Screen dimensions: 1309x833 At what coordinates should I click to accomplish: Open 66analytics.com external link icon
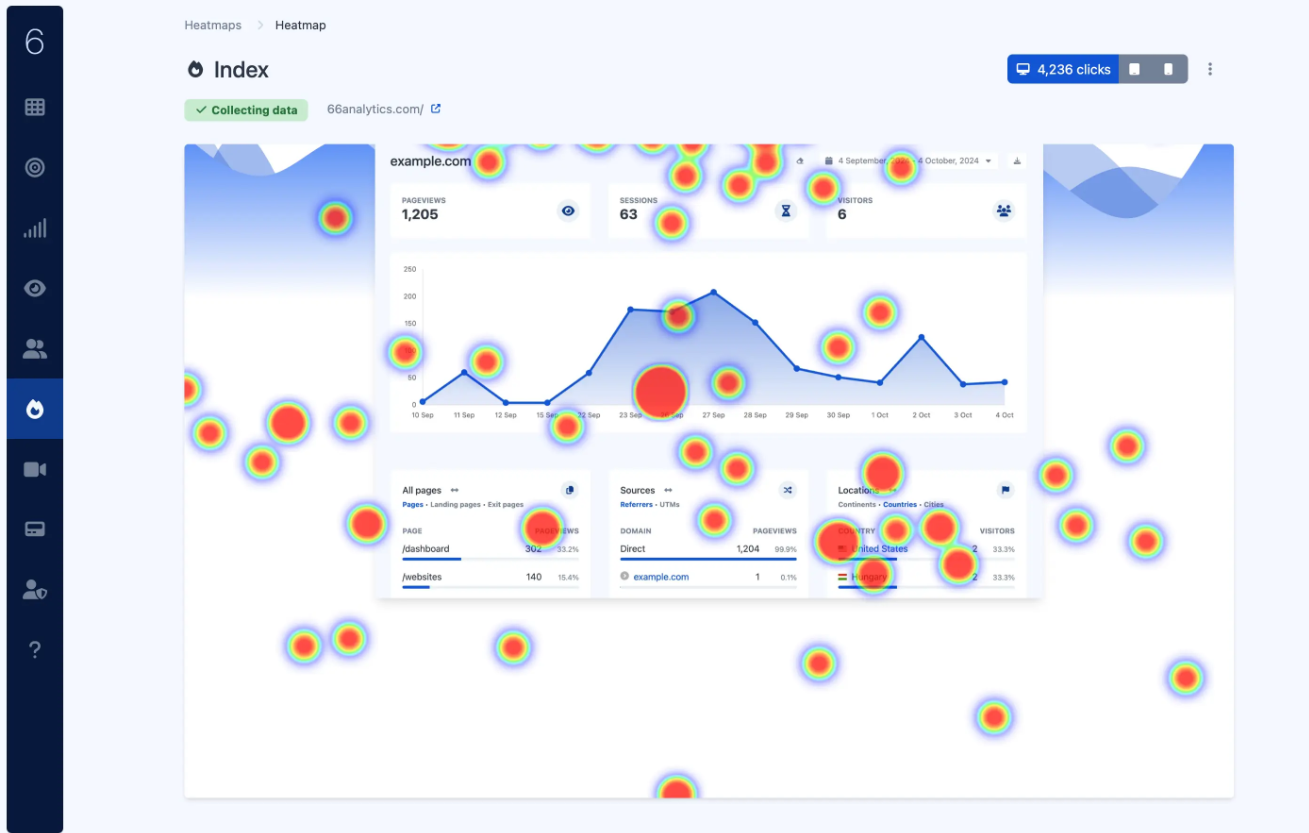(436, 109)
